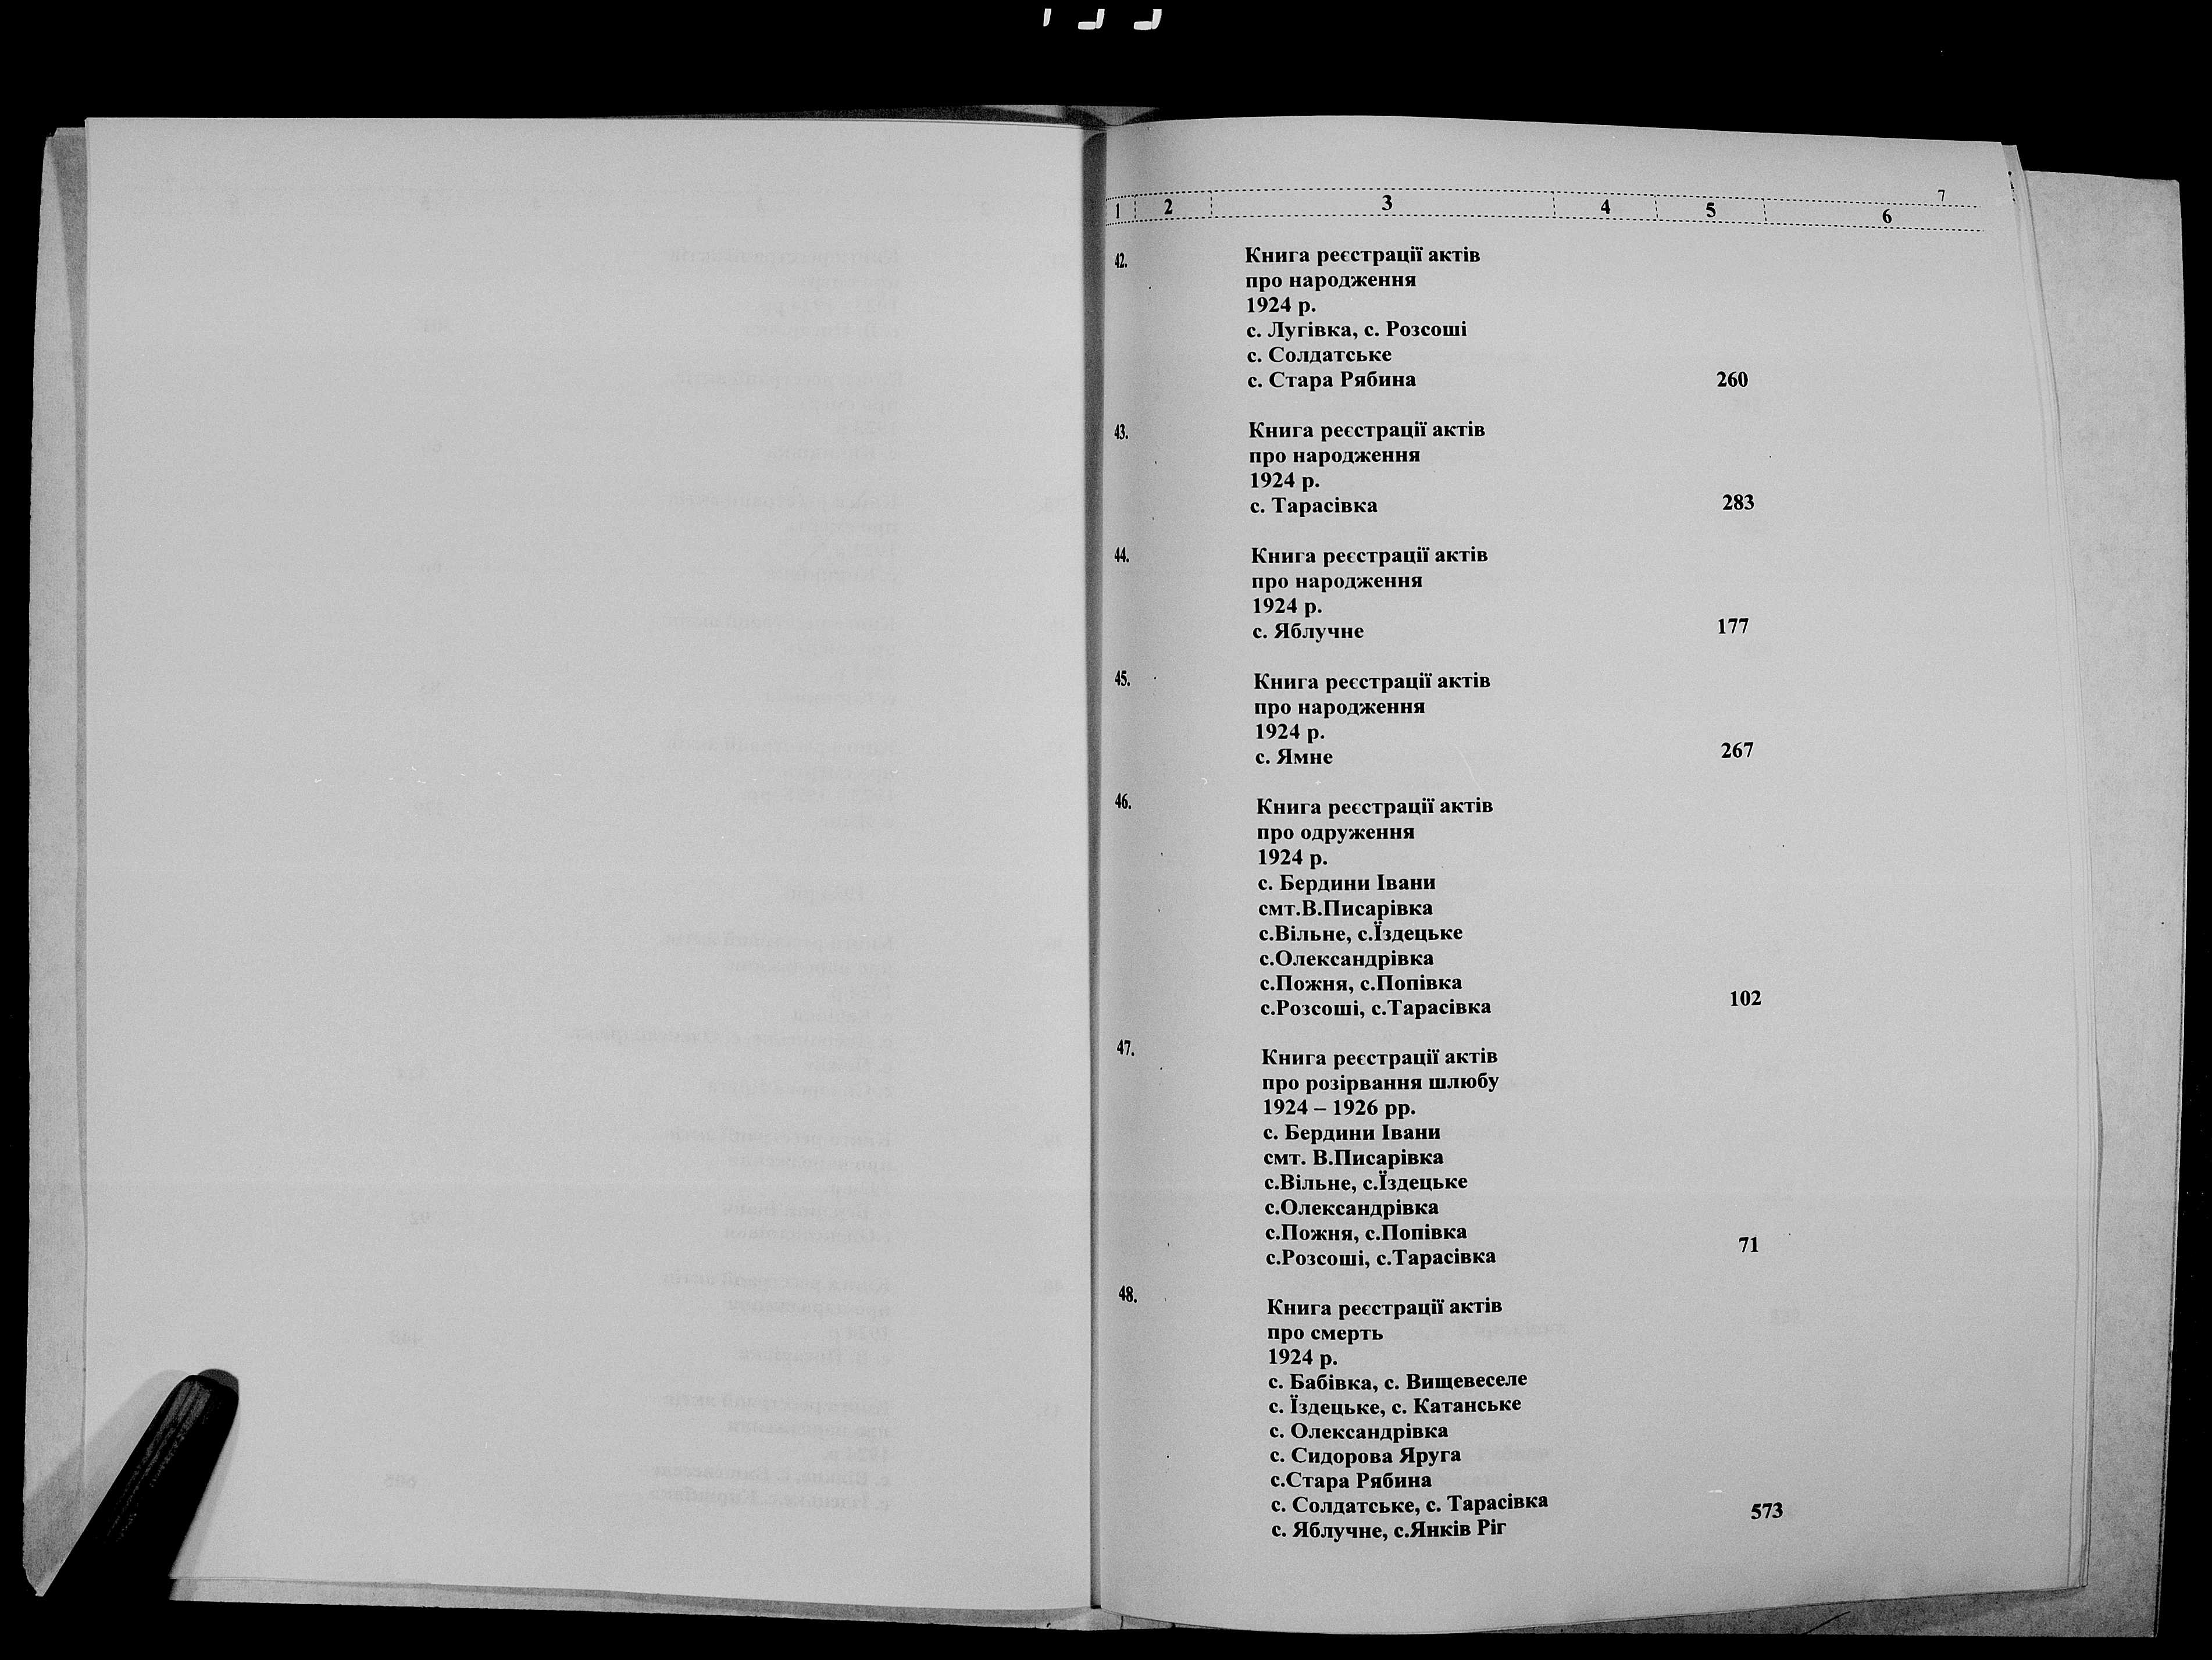Select the page count value 267
The height and width of the screenshot is (1660, 2212).
coord(1737,751)
